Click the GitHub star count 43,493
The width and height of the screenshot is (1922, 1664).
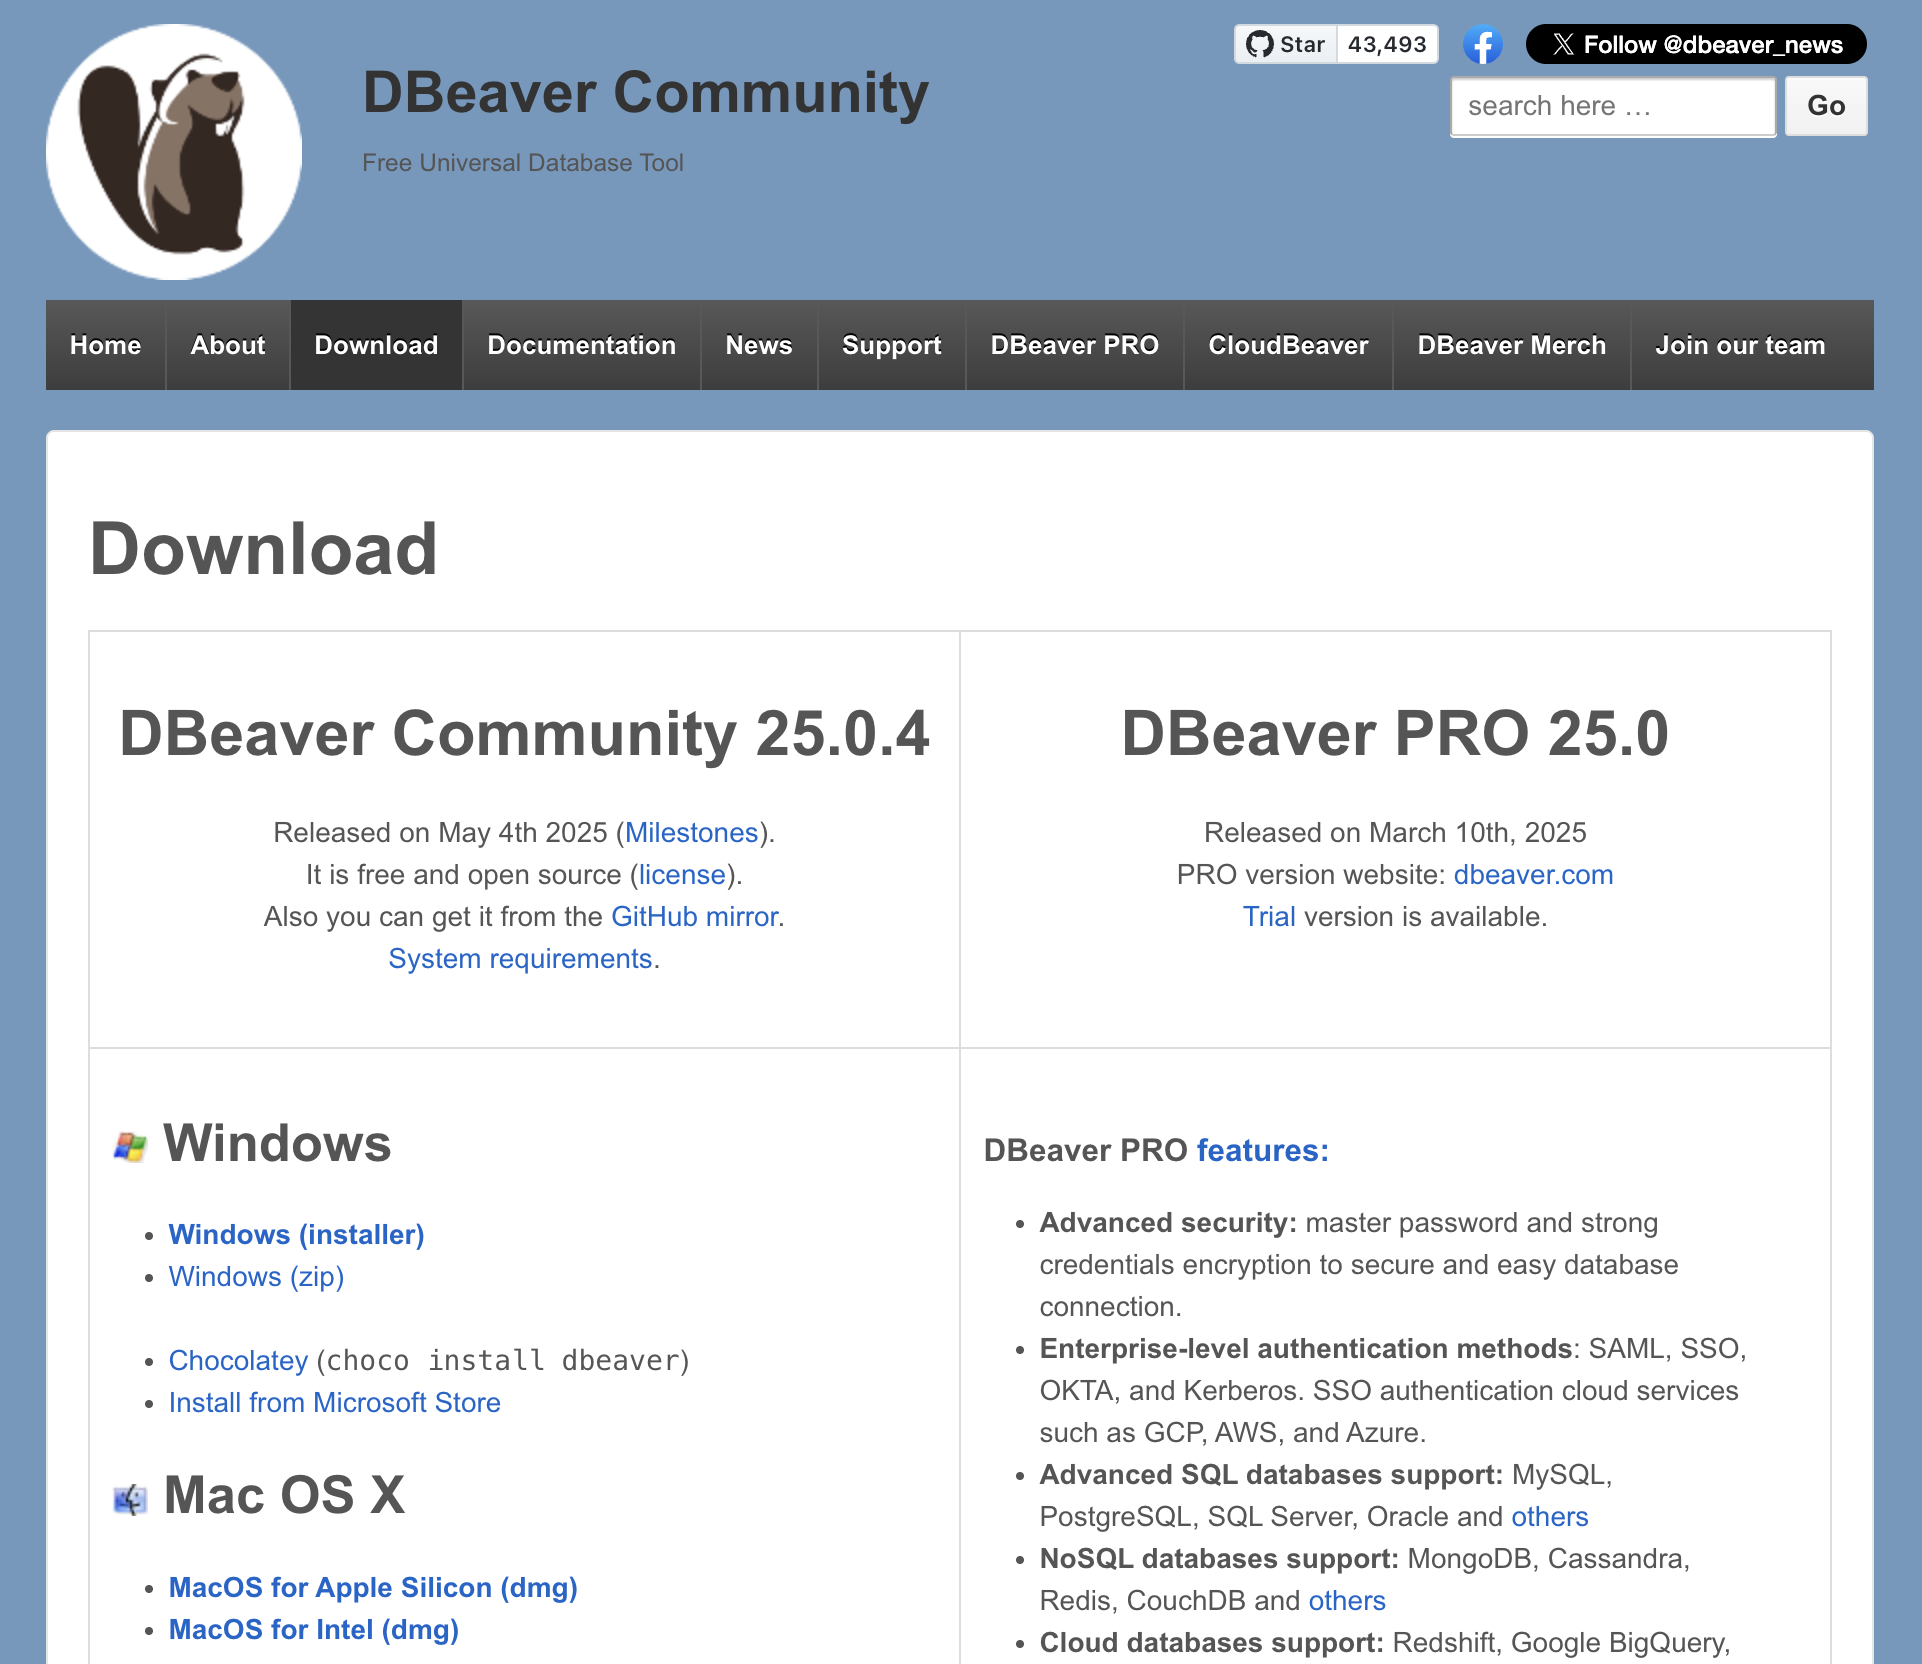pos(1387,44)
